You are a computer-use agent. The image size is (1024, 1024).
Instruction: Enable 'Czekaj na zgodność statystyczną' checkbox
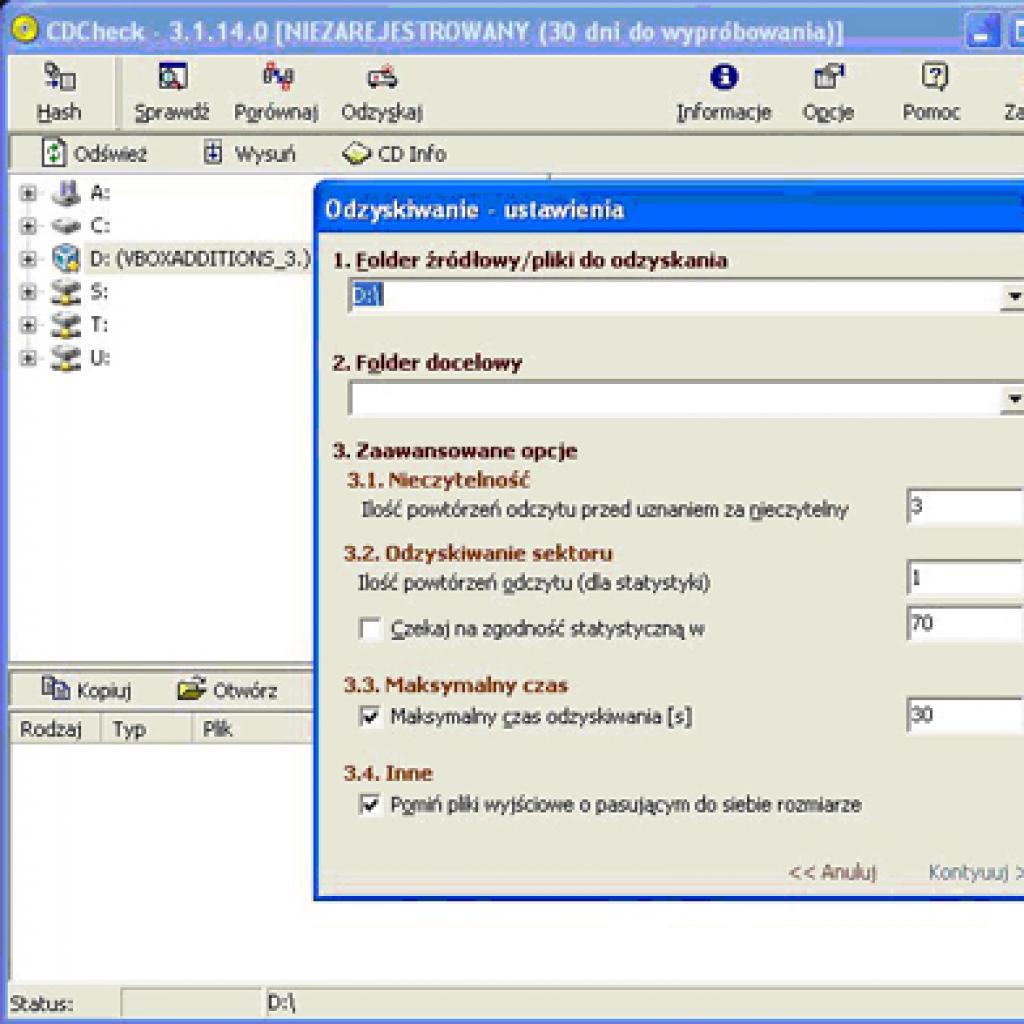click(x=370, y=629)
